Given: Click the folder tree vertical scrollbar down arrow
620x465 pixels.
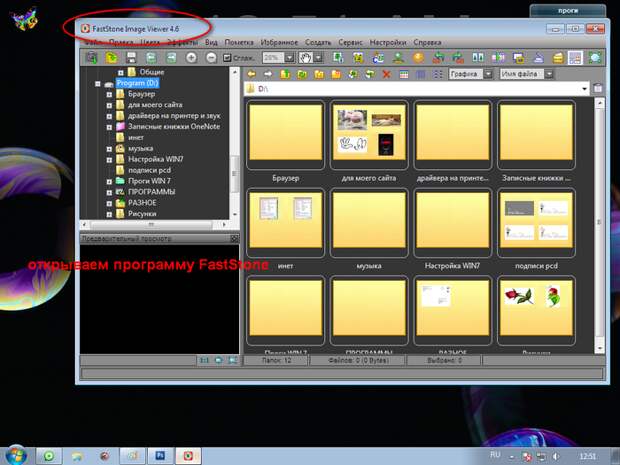Looking at the screenshot, I should (234, 214).
